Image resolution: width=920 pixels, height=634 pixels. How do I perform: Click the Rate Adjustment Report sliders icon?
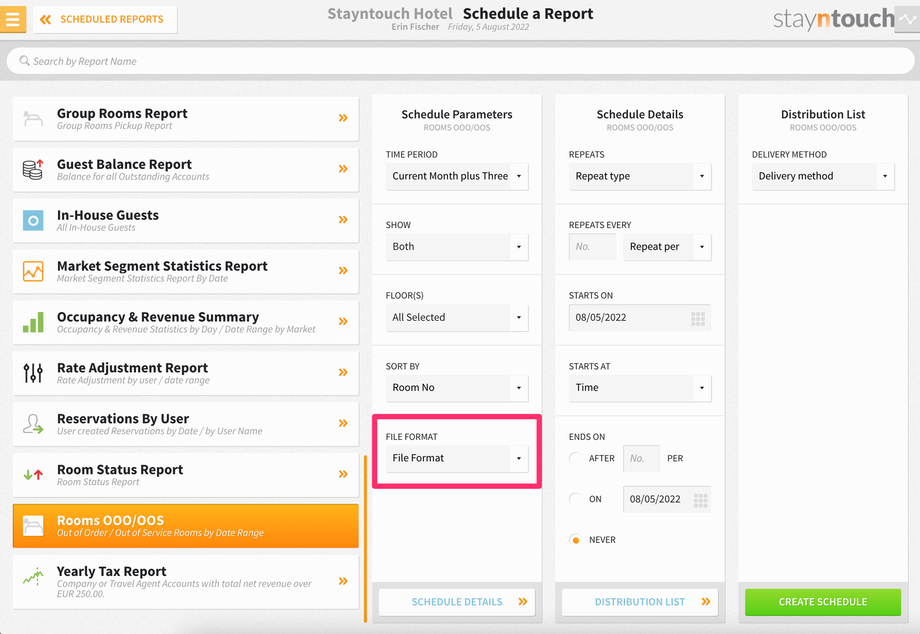[x=33, y=373]
